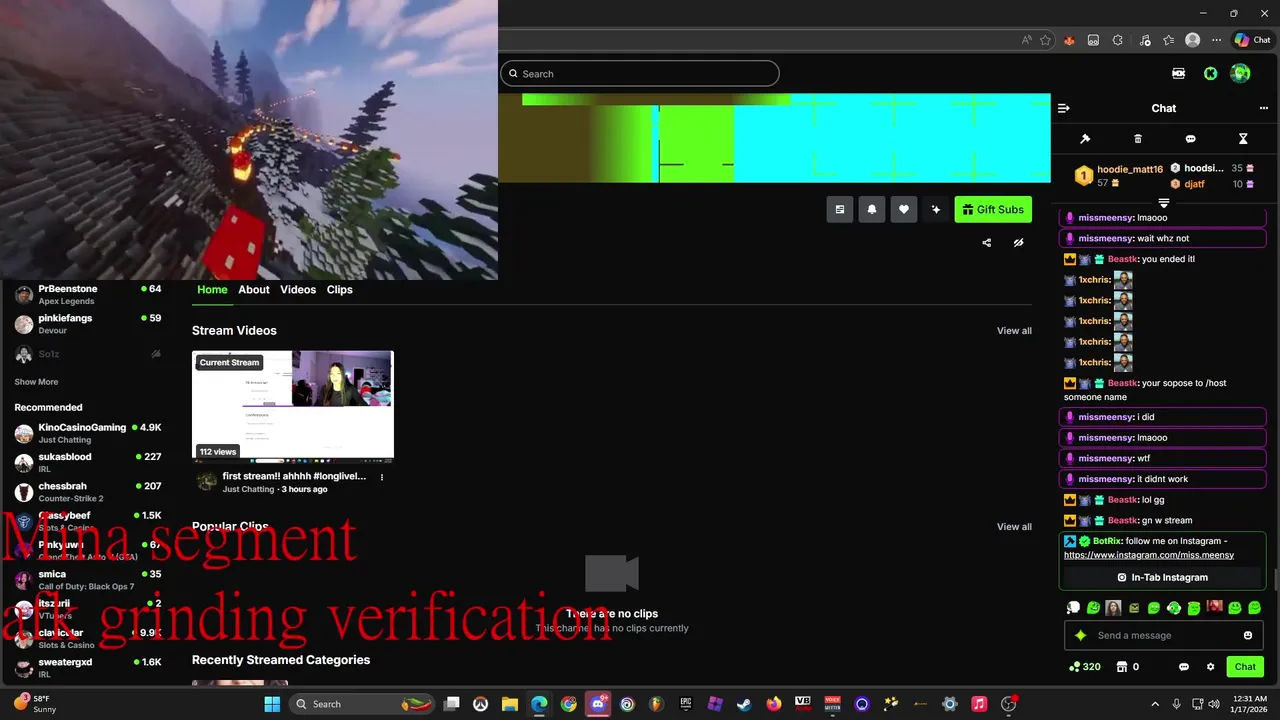Screen dimensions: 1280x720
Task: Open pinkiefangs channel in sidebar
Action: click(x=88, y=324)
